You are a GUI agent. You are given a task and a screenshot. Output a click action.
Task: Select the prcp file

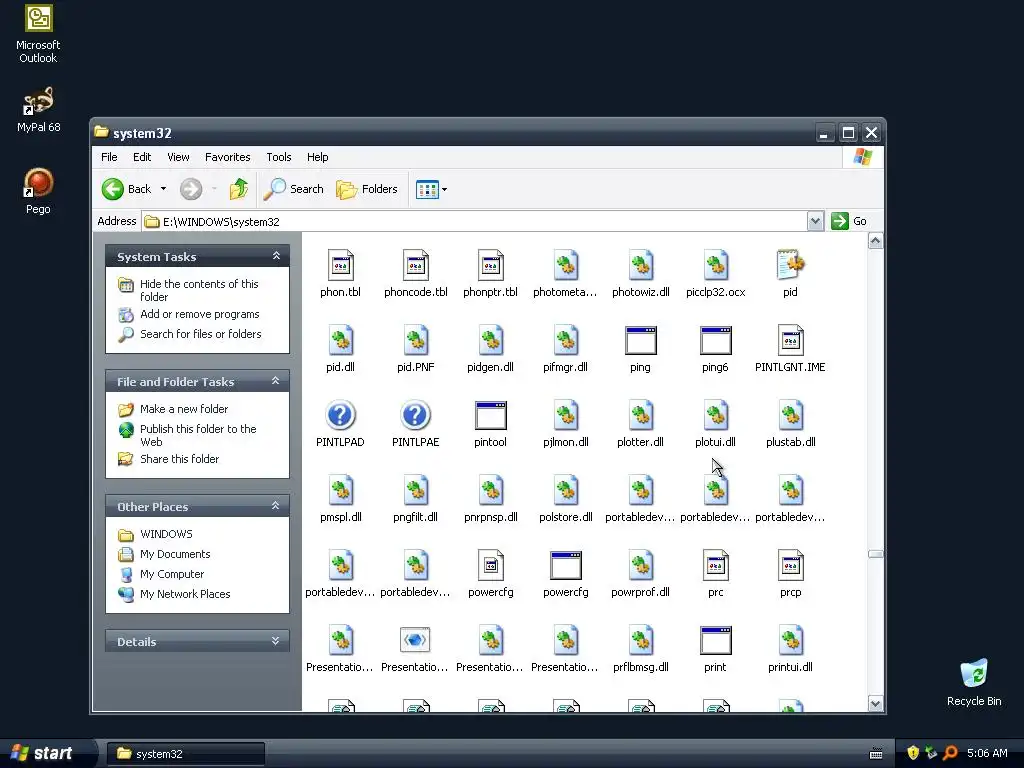point(790,573)
